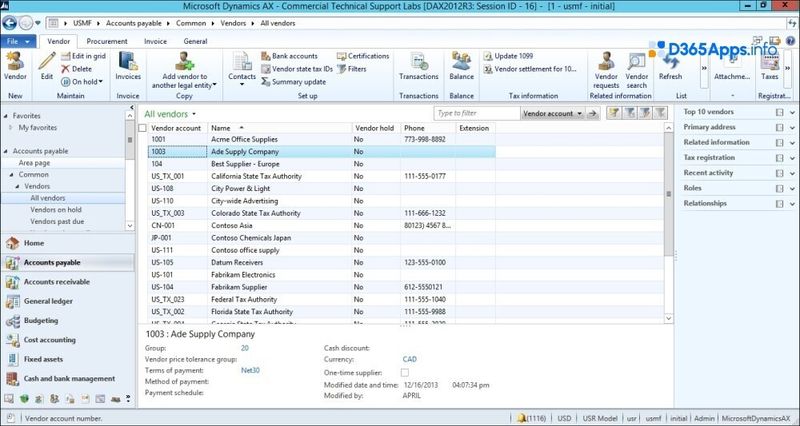Refresh the vendor list
The image size is (800, 426).
[670, 66]
